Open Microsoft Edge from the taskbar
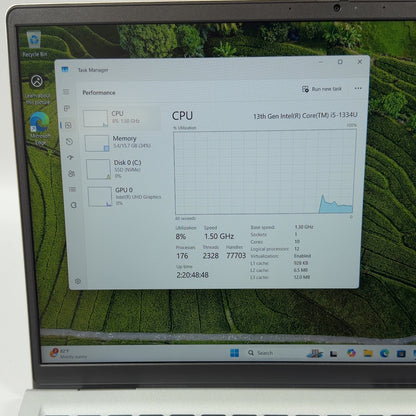This screenshot has width=416, height=416. point(384,353)
